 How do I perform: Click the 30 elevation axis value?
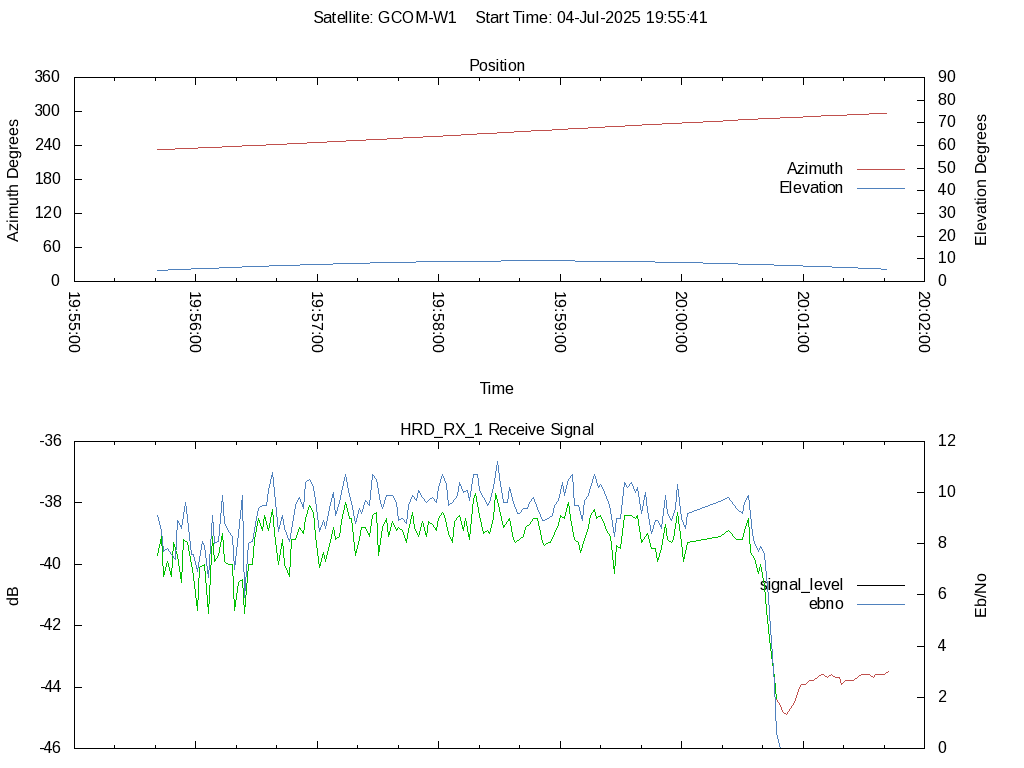[947, 213]
